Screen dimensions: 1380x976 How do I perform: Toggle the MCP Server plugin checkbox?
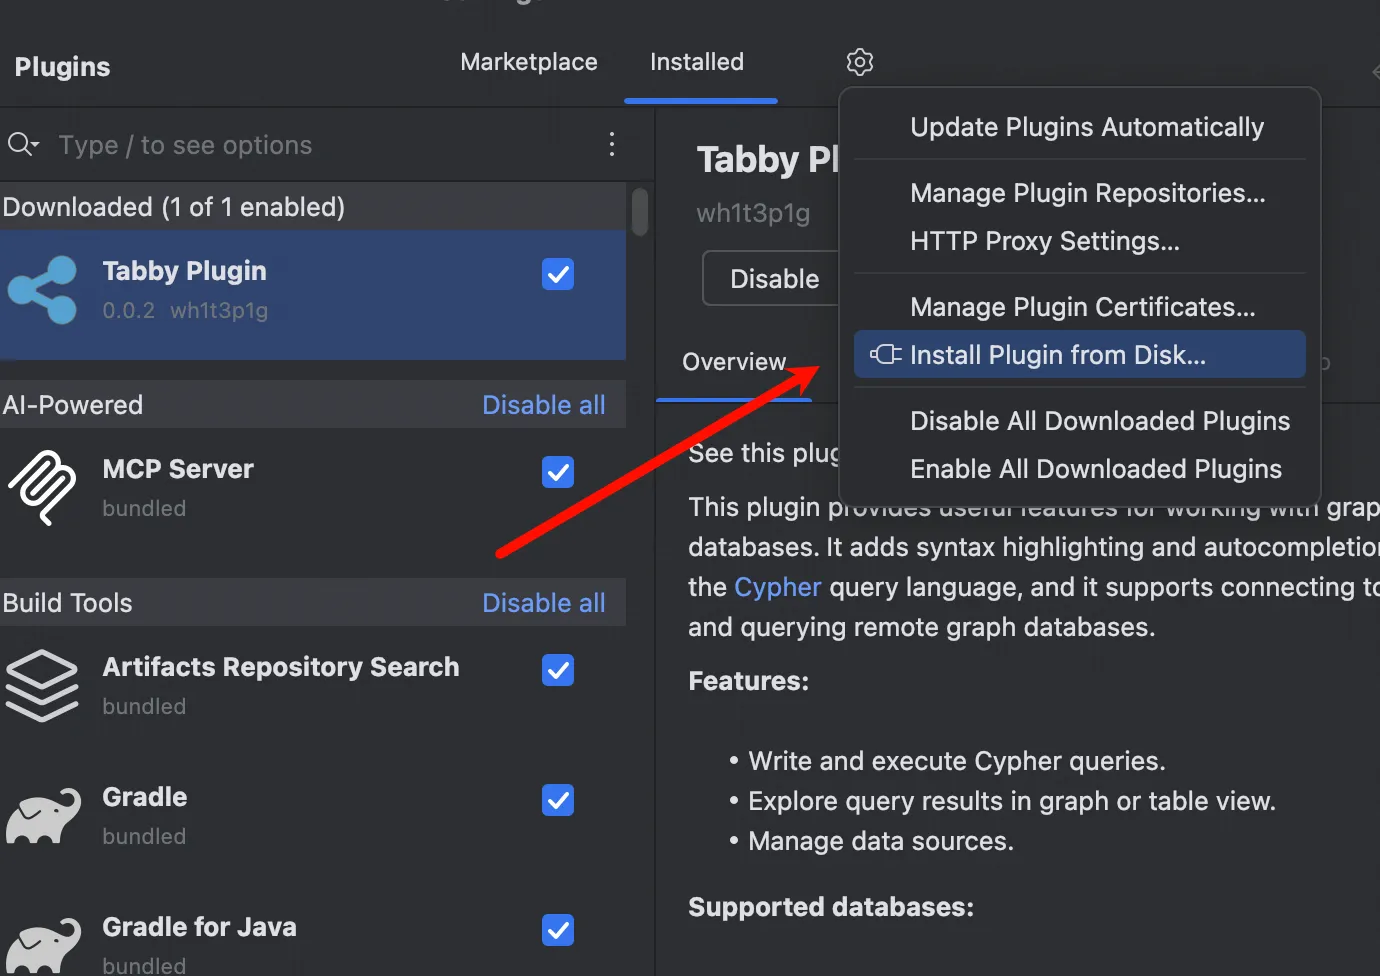click(558, 472)
